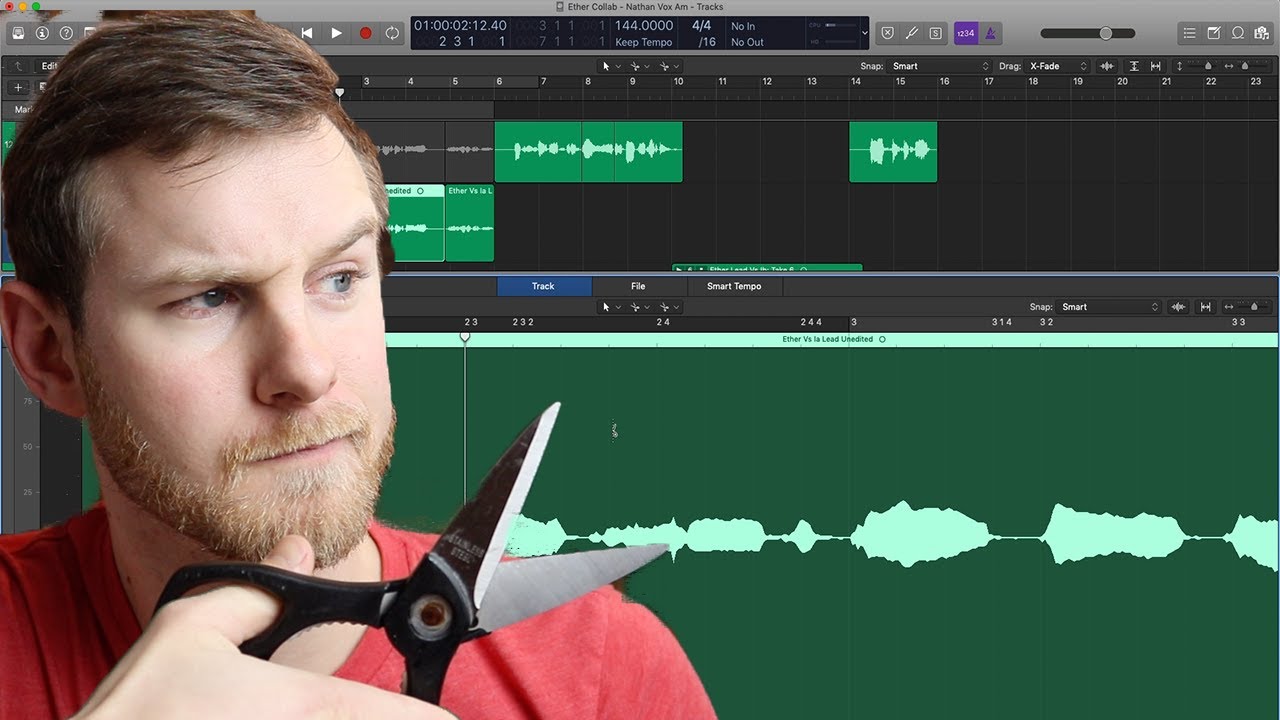Click Ether Vs Ia Lead Unedited region header

pyautogui.click(x=827, y=339)
